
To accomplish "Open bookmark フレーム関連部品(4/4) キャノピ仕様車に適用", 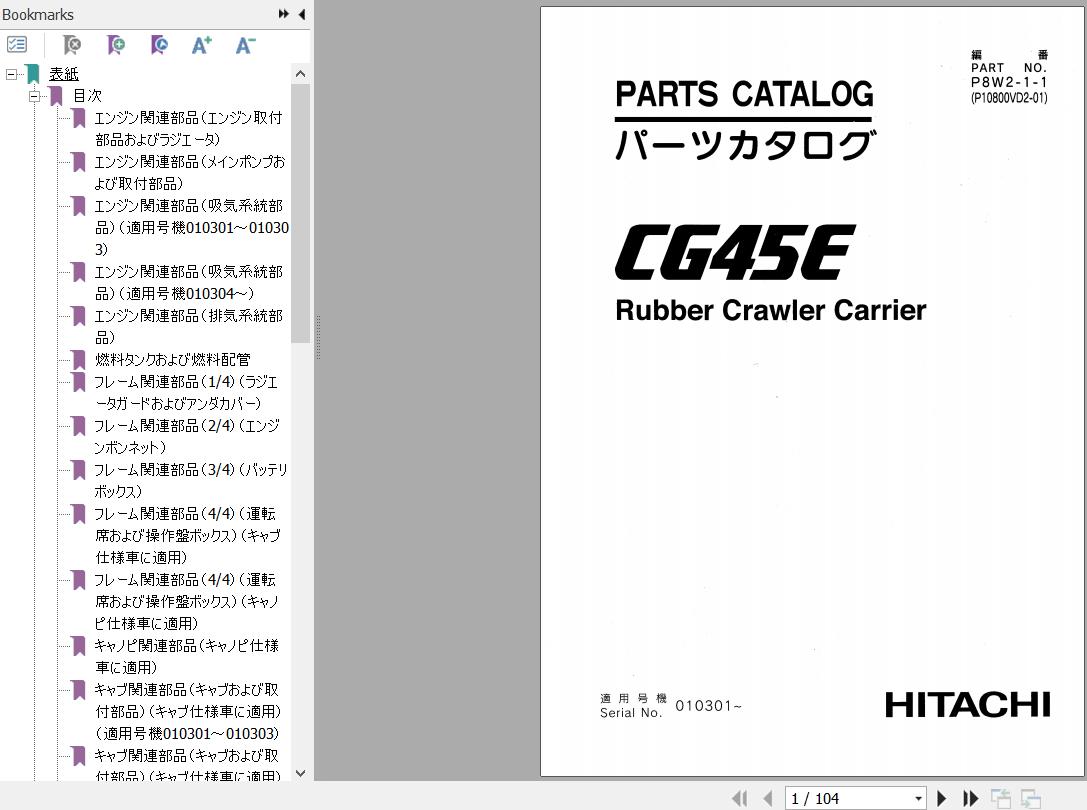I will (x=187, y=601).
